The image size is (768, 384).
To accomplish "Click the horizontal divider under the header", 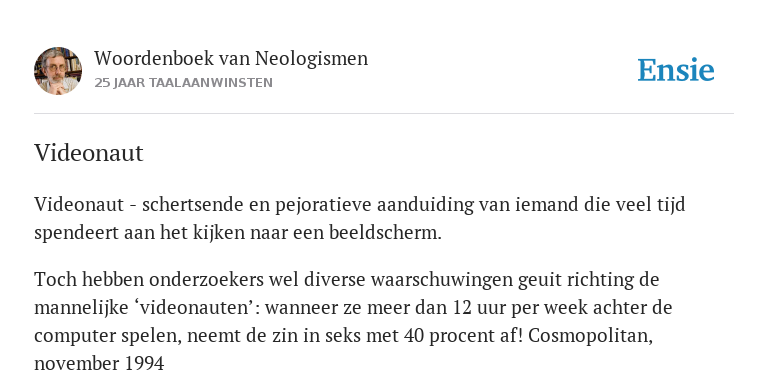I will pos(384,114).
